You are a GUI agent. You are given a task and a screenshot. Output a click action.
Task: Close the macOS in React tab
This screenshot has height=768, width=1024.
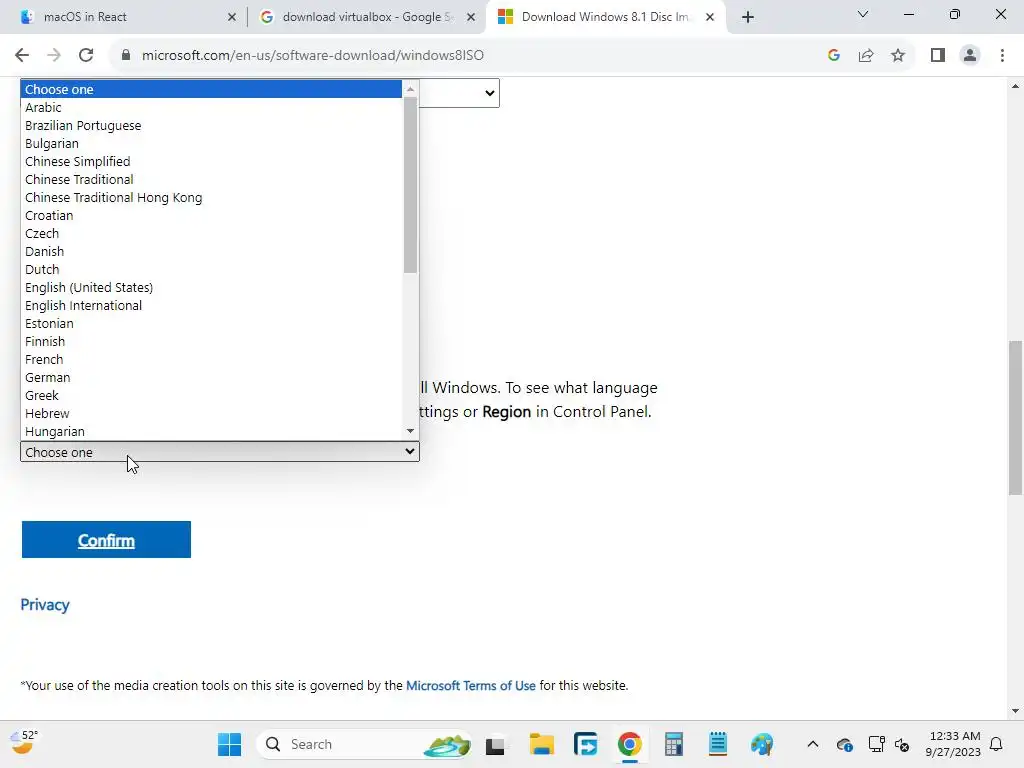pos(232,17)
